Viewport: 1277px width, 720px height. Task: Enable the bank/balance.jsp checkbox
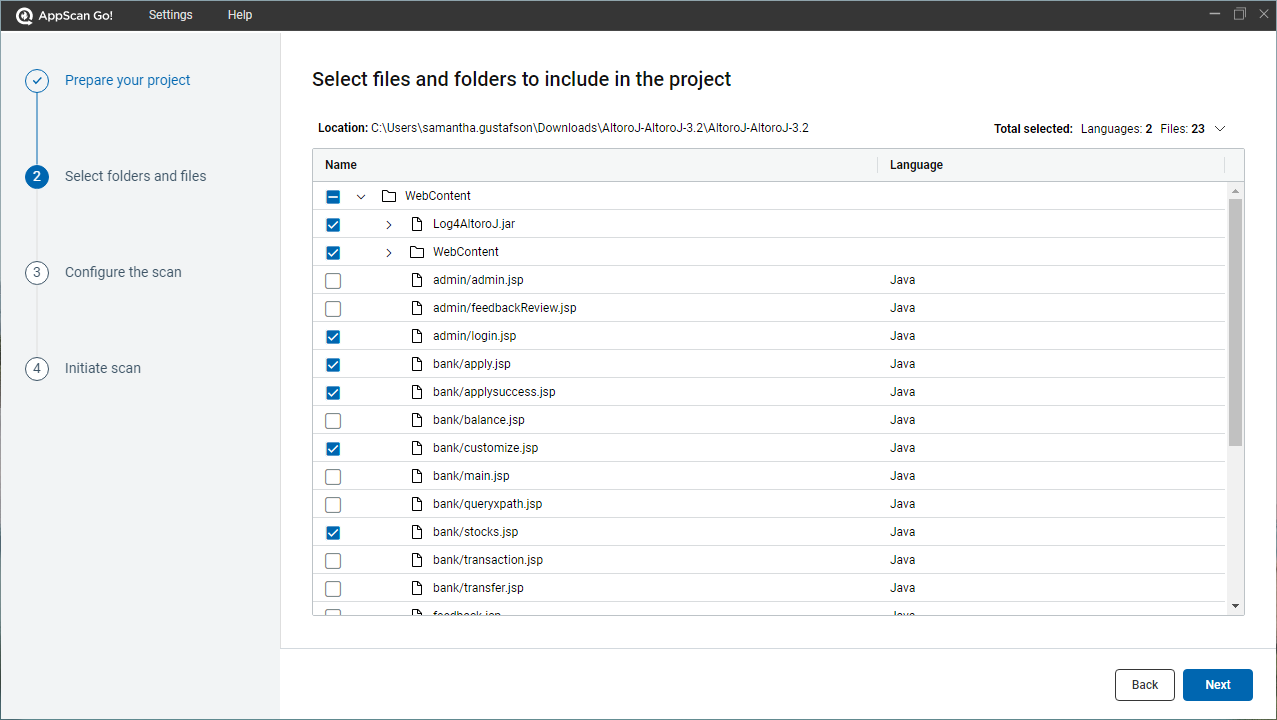point(333,421)
